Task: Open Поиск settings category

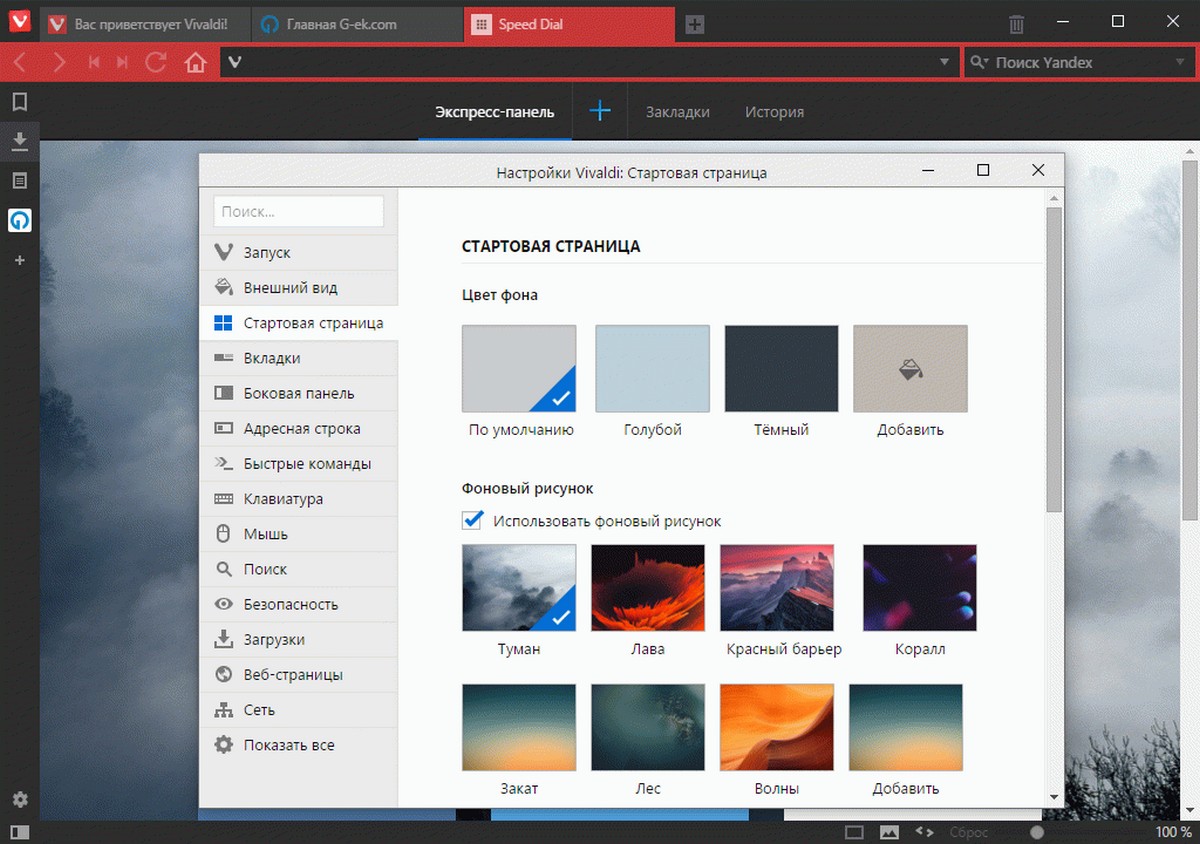Action: click(299, 569)
